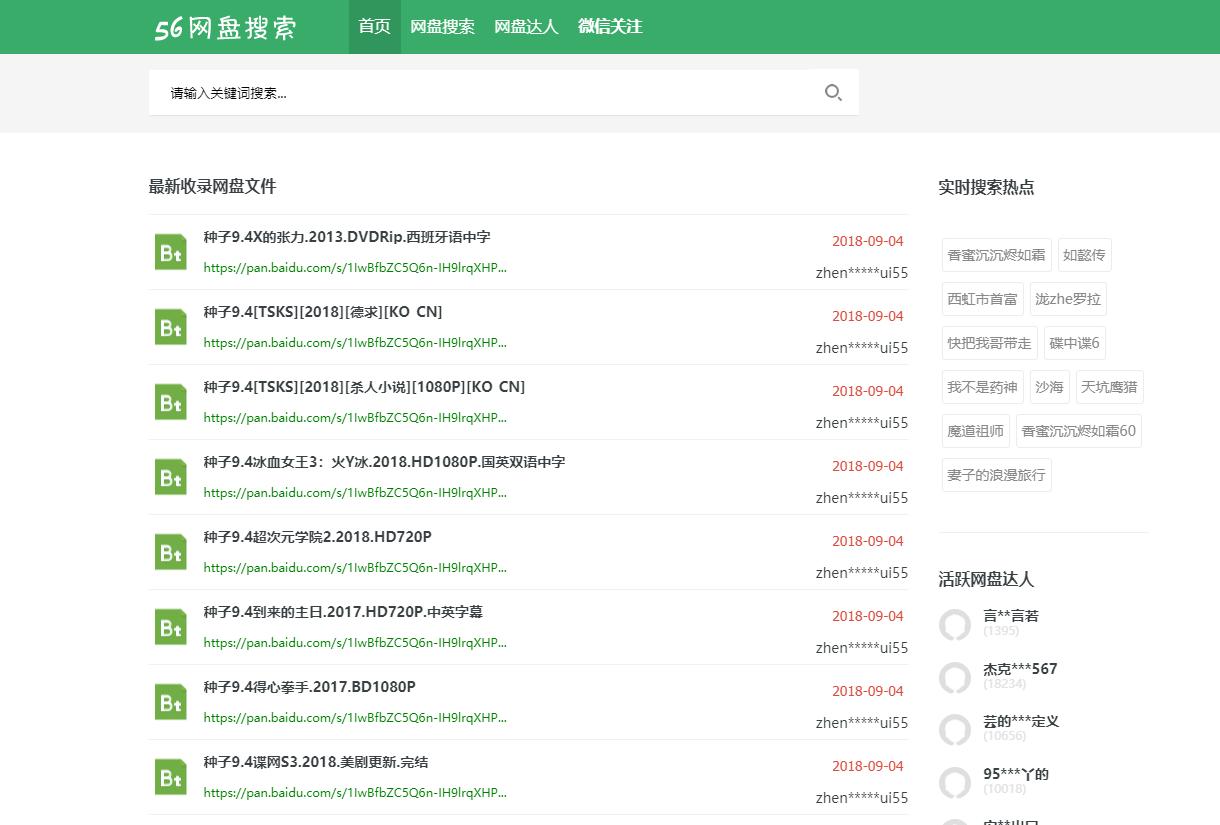Click the avatar beside 95***丫的
The height and width of the screenshot is (825, 1220).
point(955,783)
